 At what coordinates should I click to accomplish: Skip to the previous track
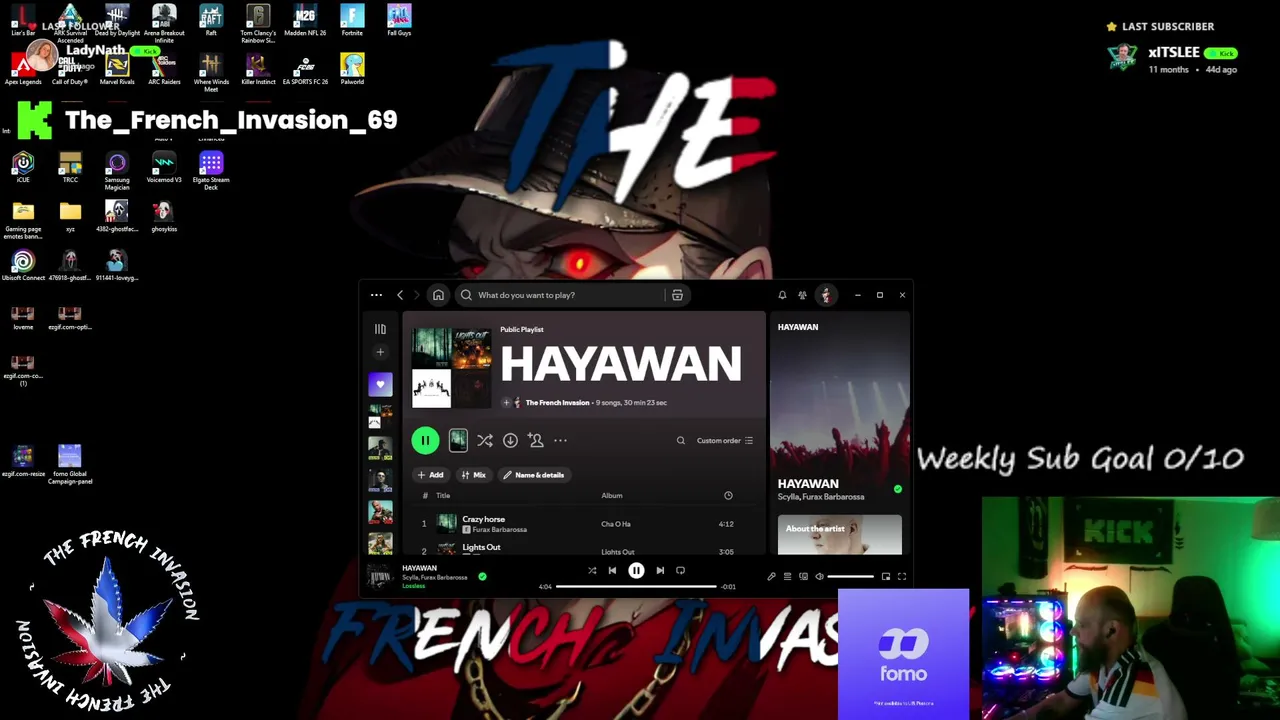612,570
